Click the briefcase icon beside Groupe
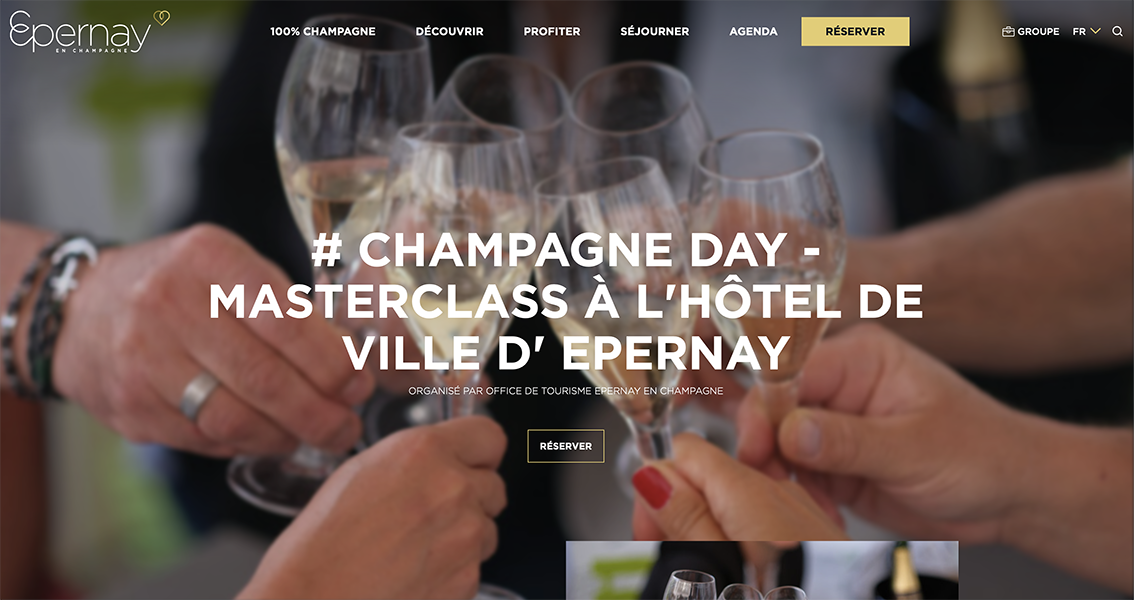This screenshot has width=1134, height=600. (1008, 32)
